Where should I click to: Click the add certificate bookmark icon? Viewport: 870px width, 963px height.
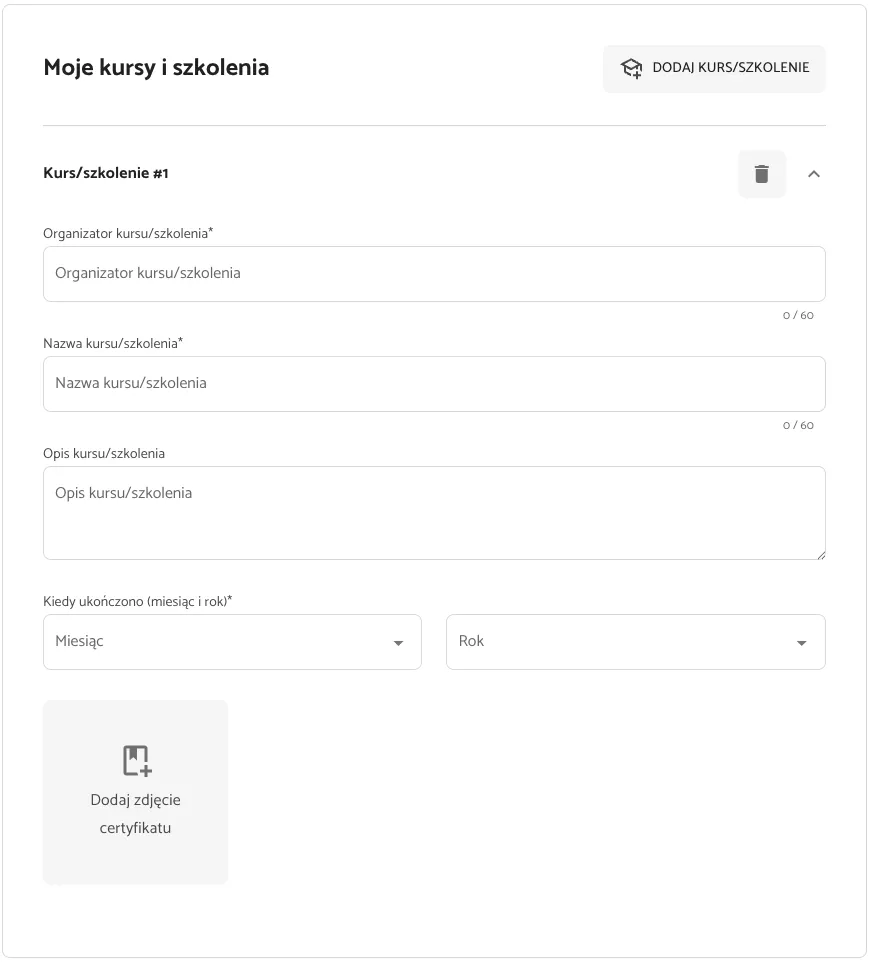click(x=137, y=761)
